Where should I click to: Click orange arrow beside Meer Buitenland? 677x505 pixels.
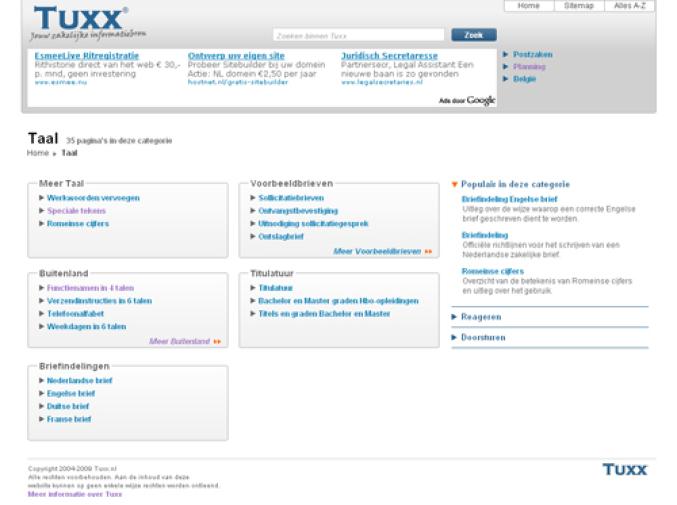click(217, 341)
